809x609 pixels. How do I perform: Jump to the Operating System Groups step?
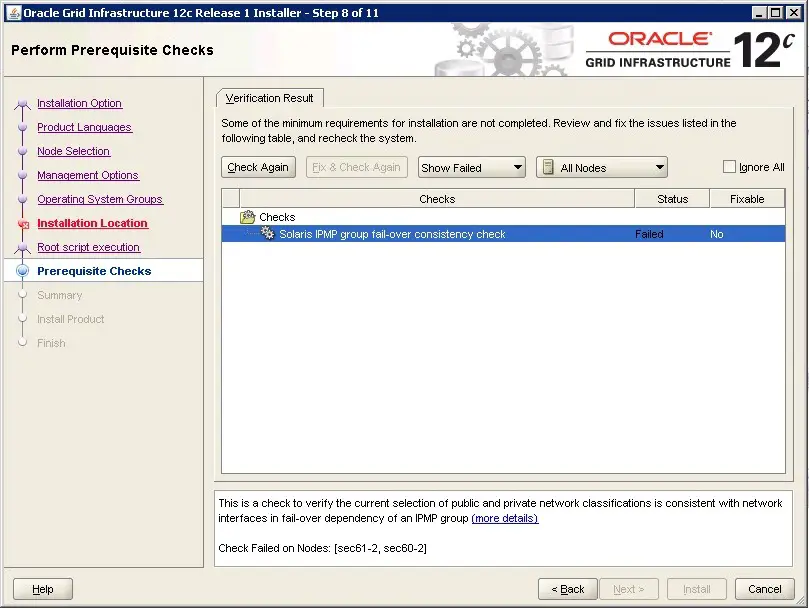(x=100, y=199)
